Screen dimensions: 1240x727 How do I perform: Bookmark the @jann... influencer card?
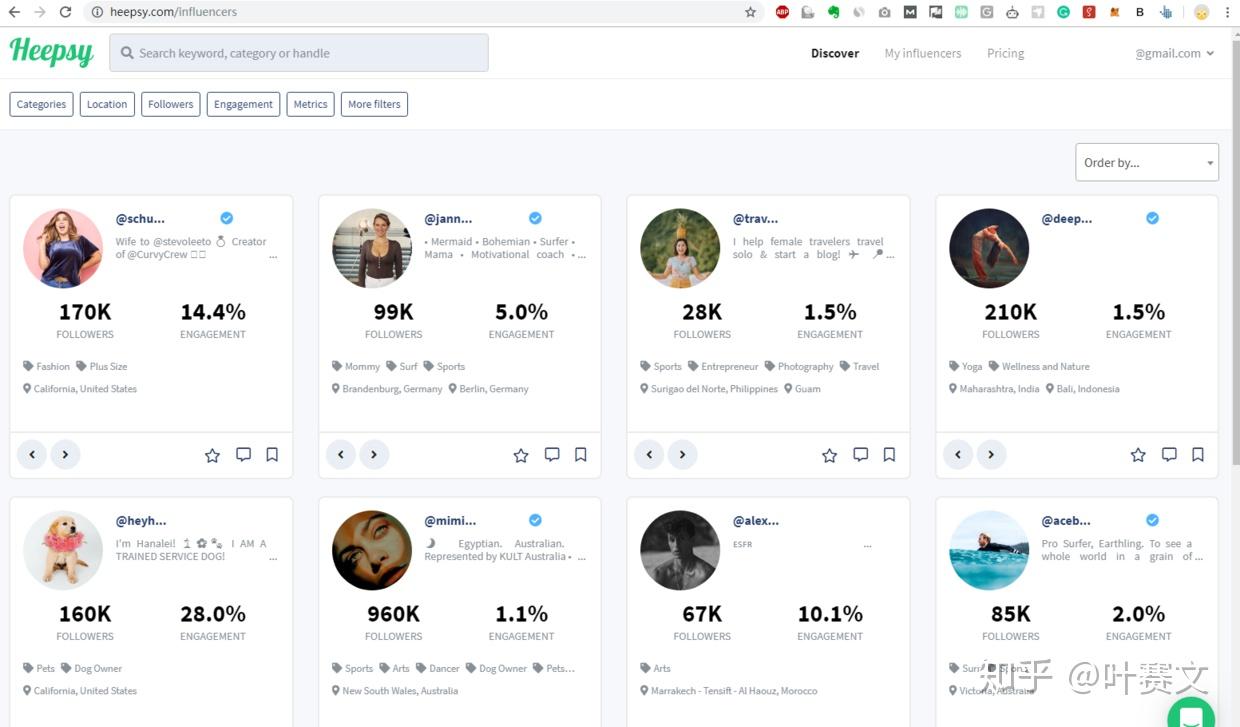tap(581, 454)
